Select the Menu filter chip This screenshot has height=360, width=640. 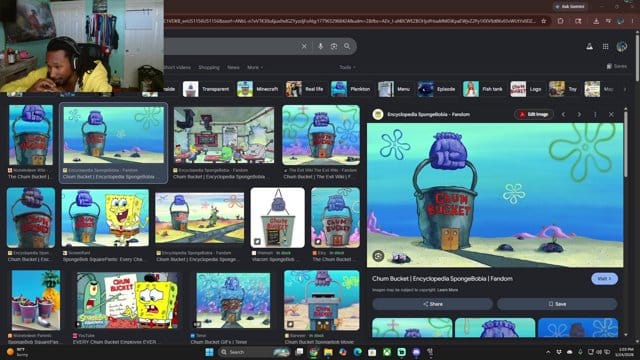(x=395, y=89)
